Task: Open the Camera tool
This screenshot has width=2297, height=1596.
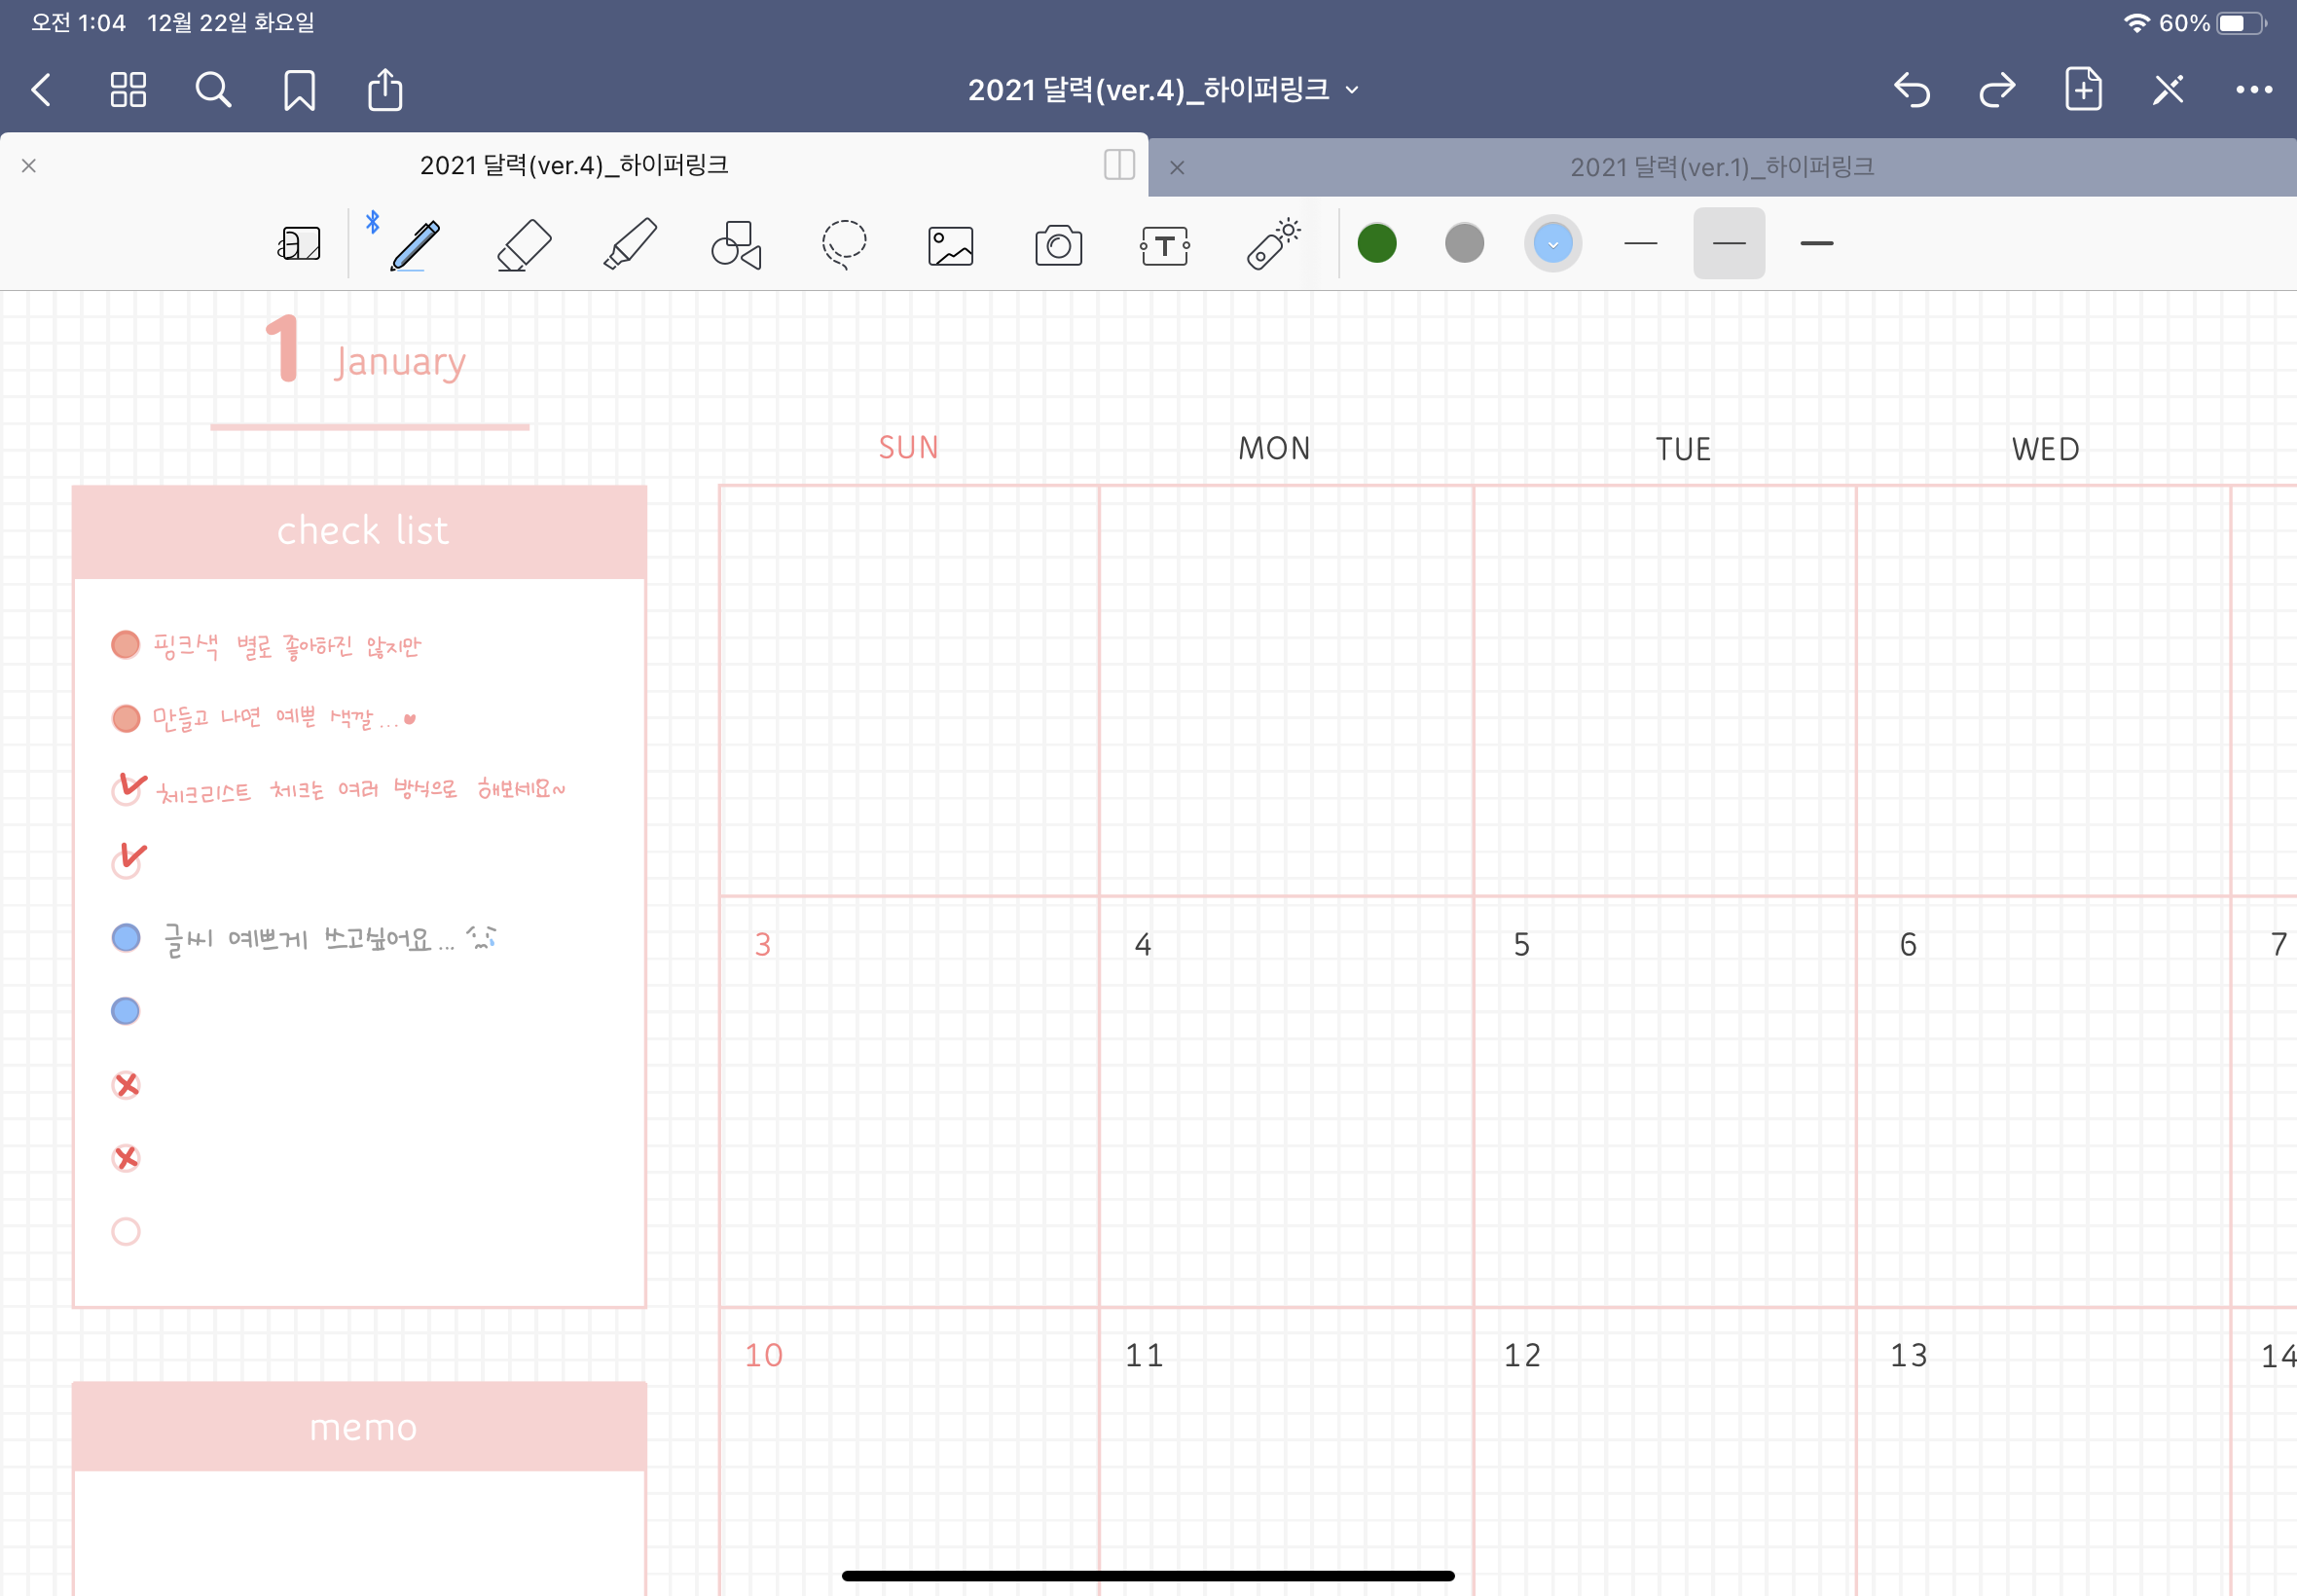Action: coord(1058,245)
